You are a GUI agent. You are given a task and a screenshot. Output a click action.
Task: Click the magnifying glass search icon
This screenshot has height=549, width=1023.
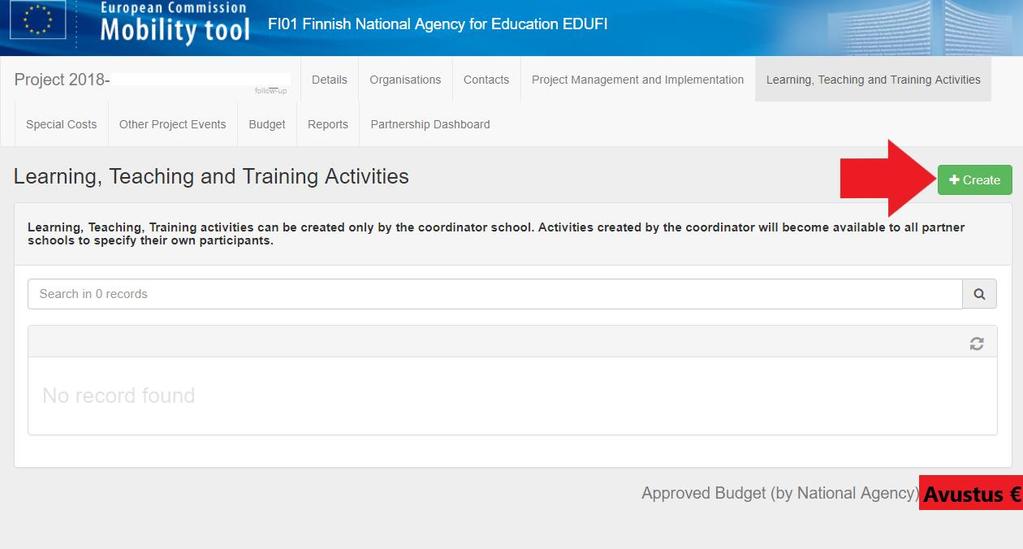pos(979,294)
